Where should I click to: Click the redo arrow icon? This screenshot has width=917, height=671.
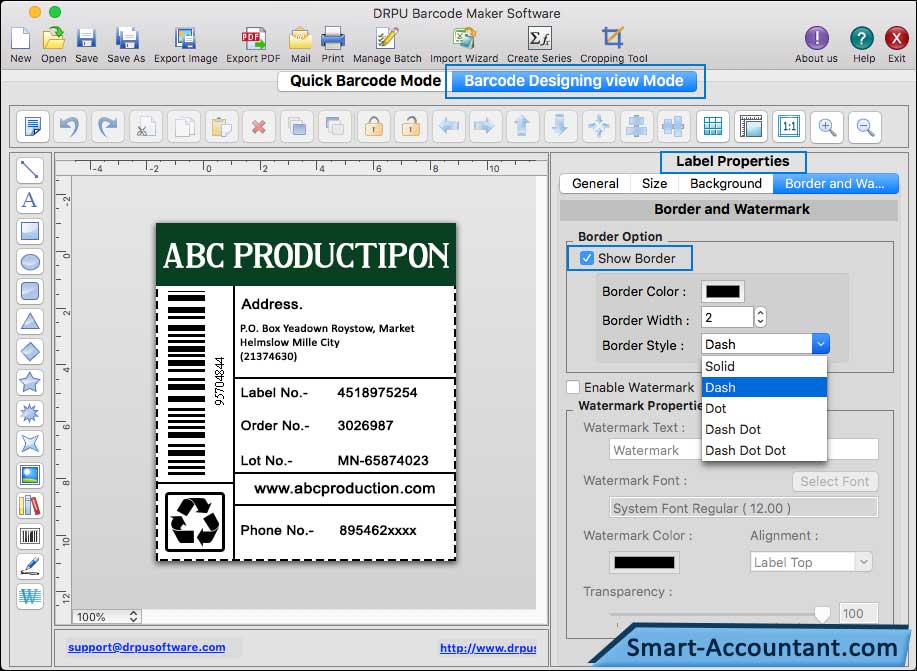click(108, 126)
